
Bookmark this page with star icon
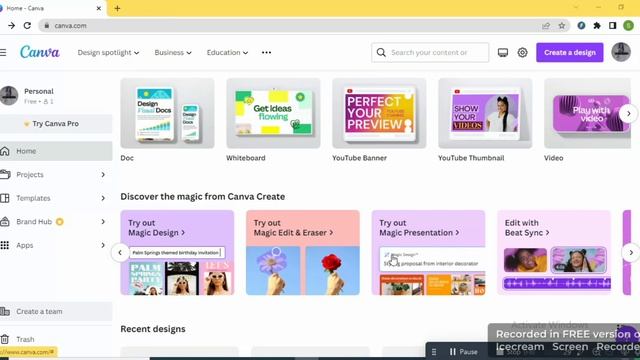click(x=562, y=26)
